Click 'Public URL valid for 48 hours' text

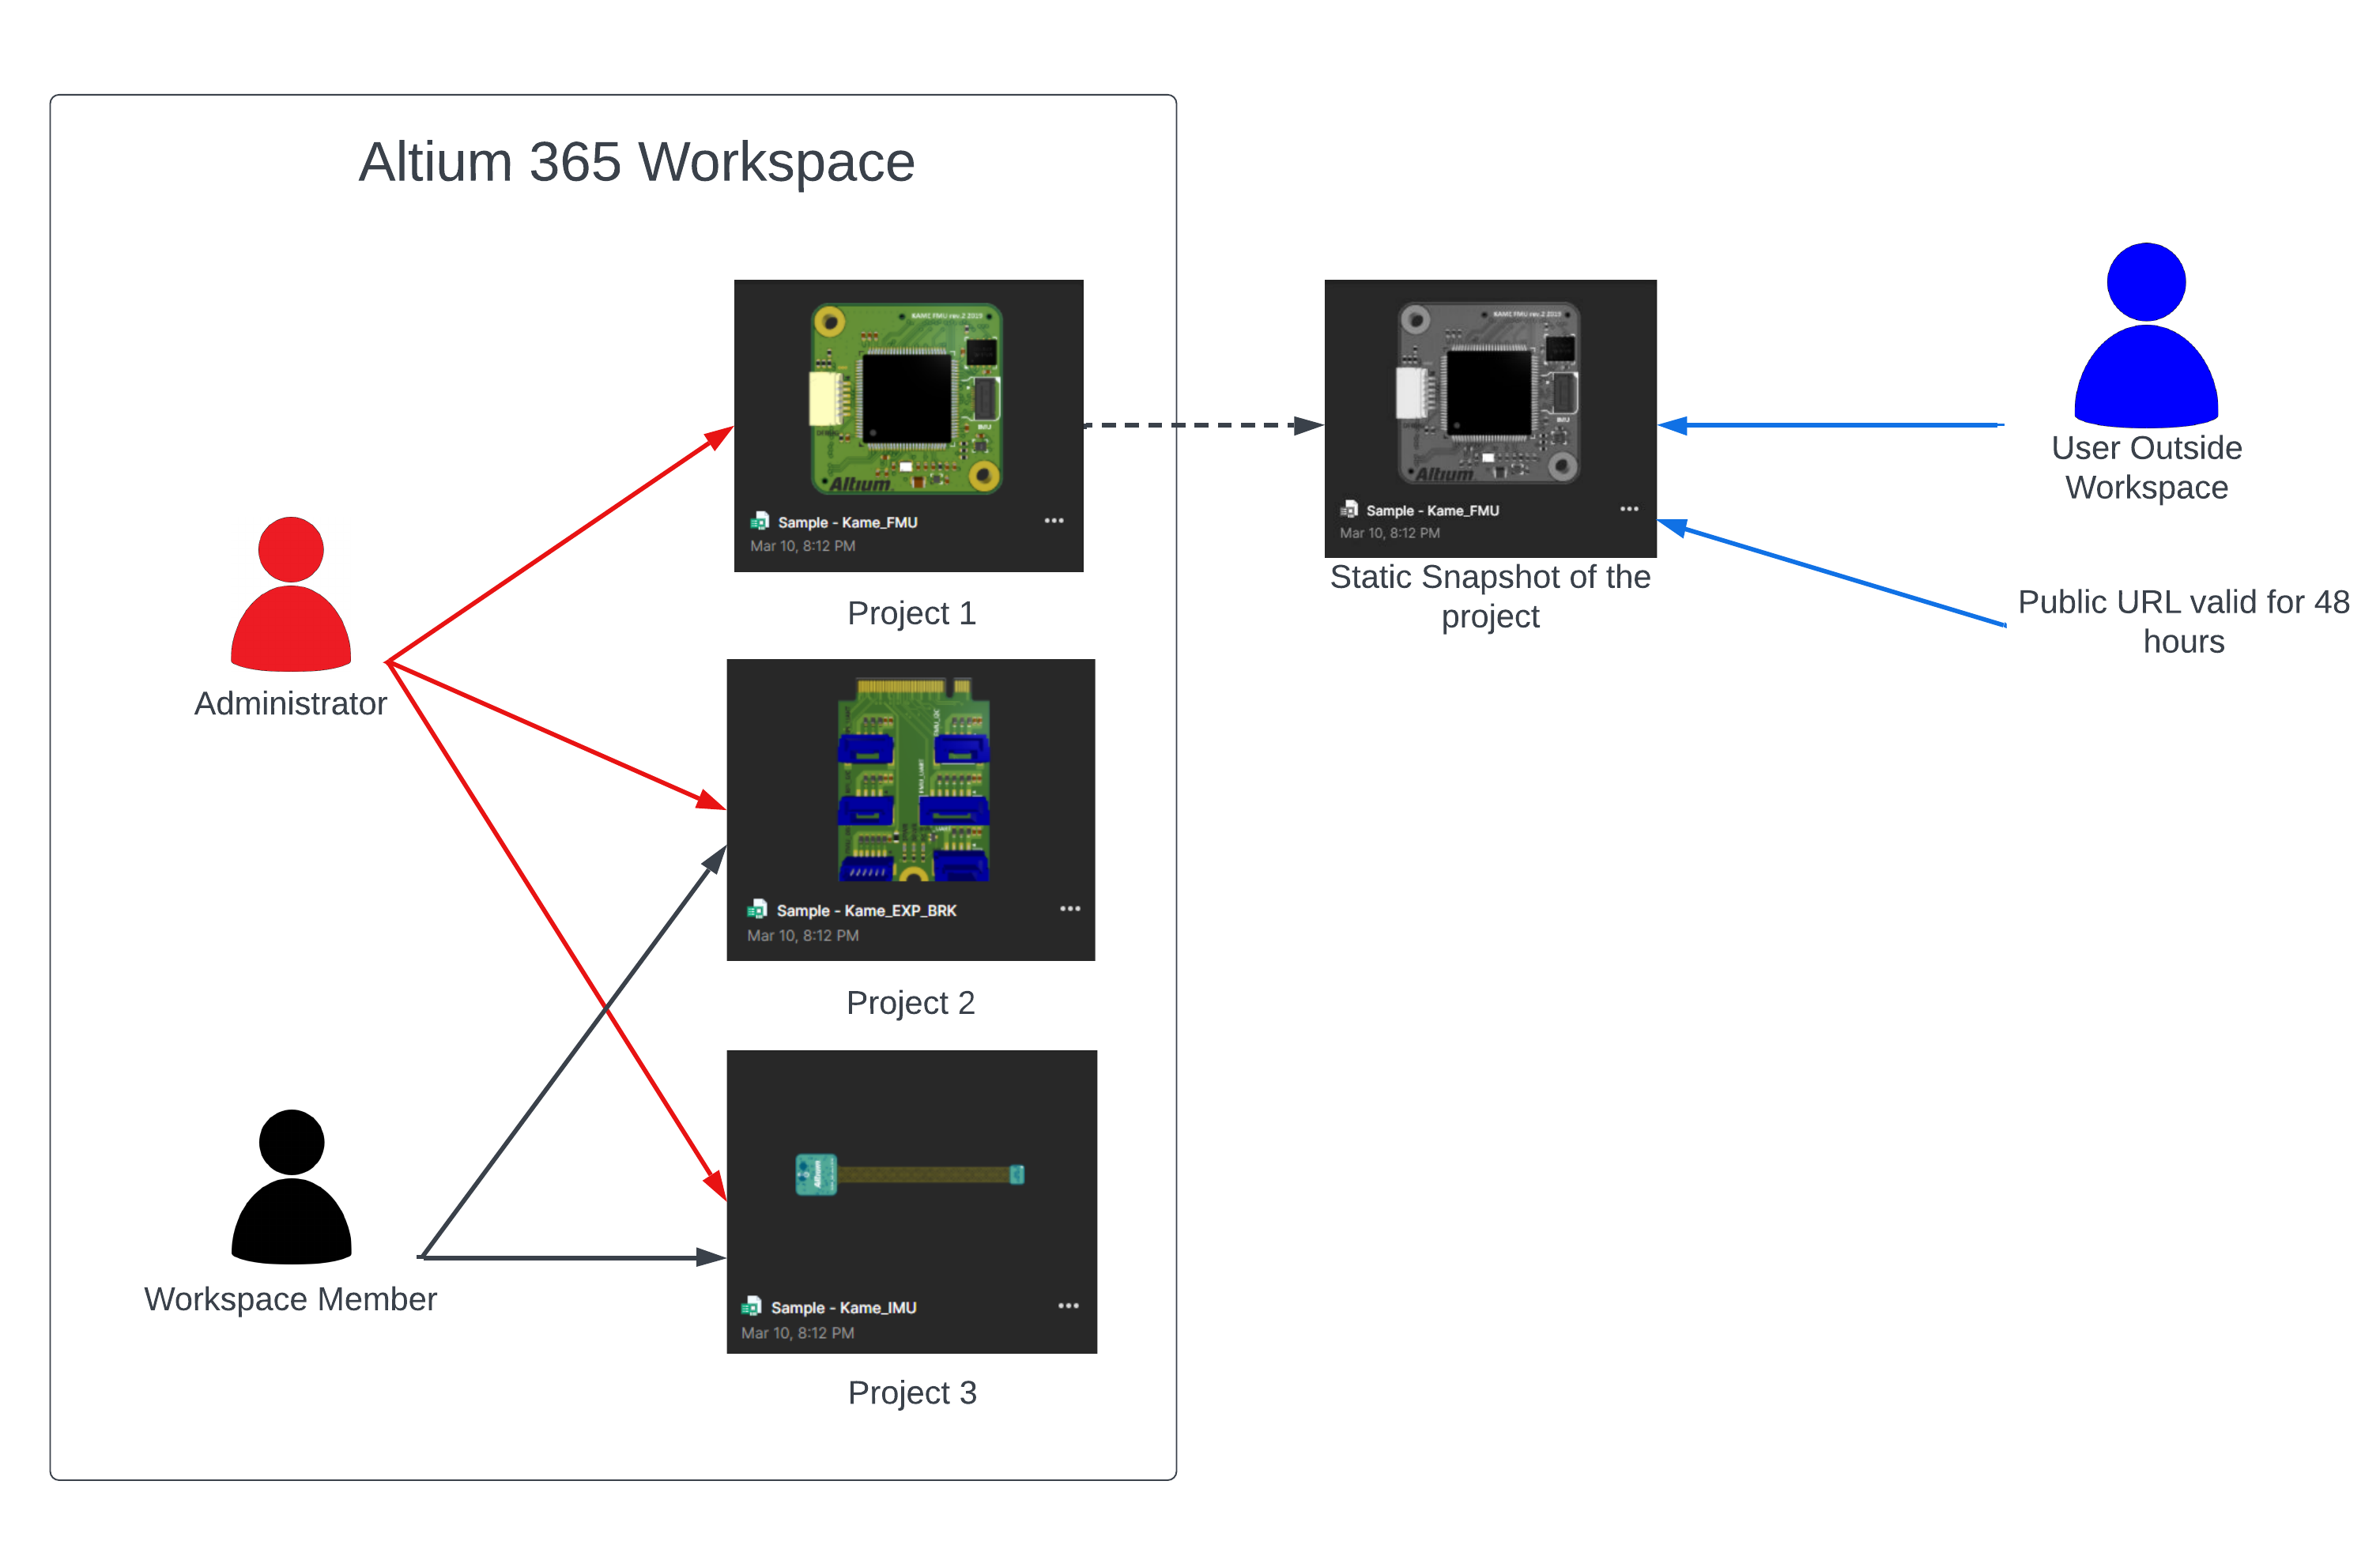coord(2184,622)
